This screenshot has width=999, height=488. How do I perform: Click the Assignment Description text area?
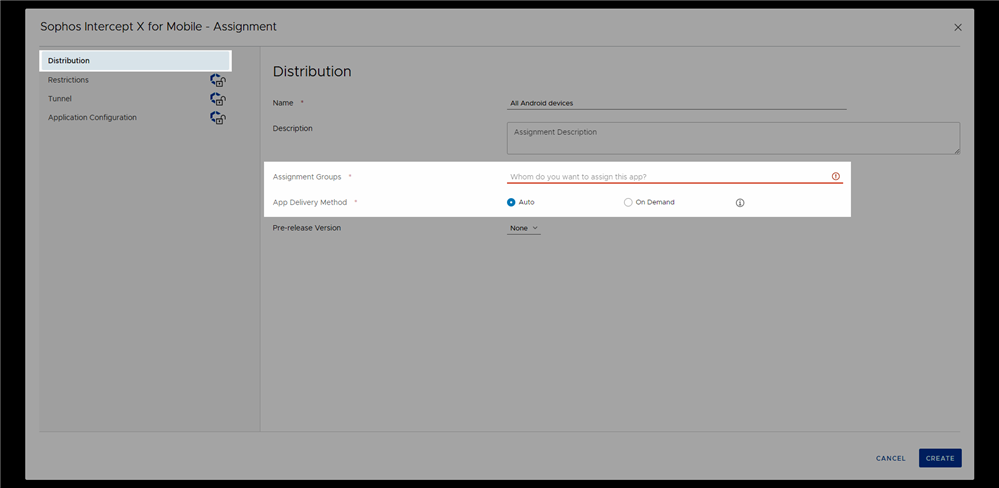pos(733,138)
